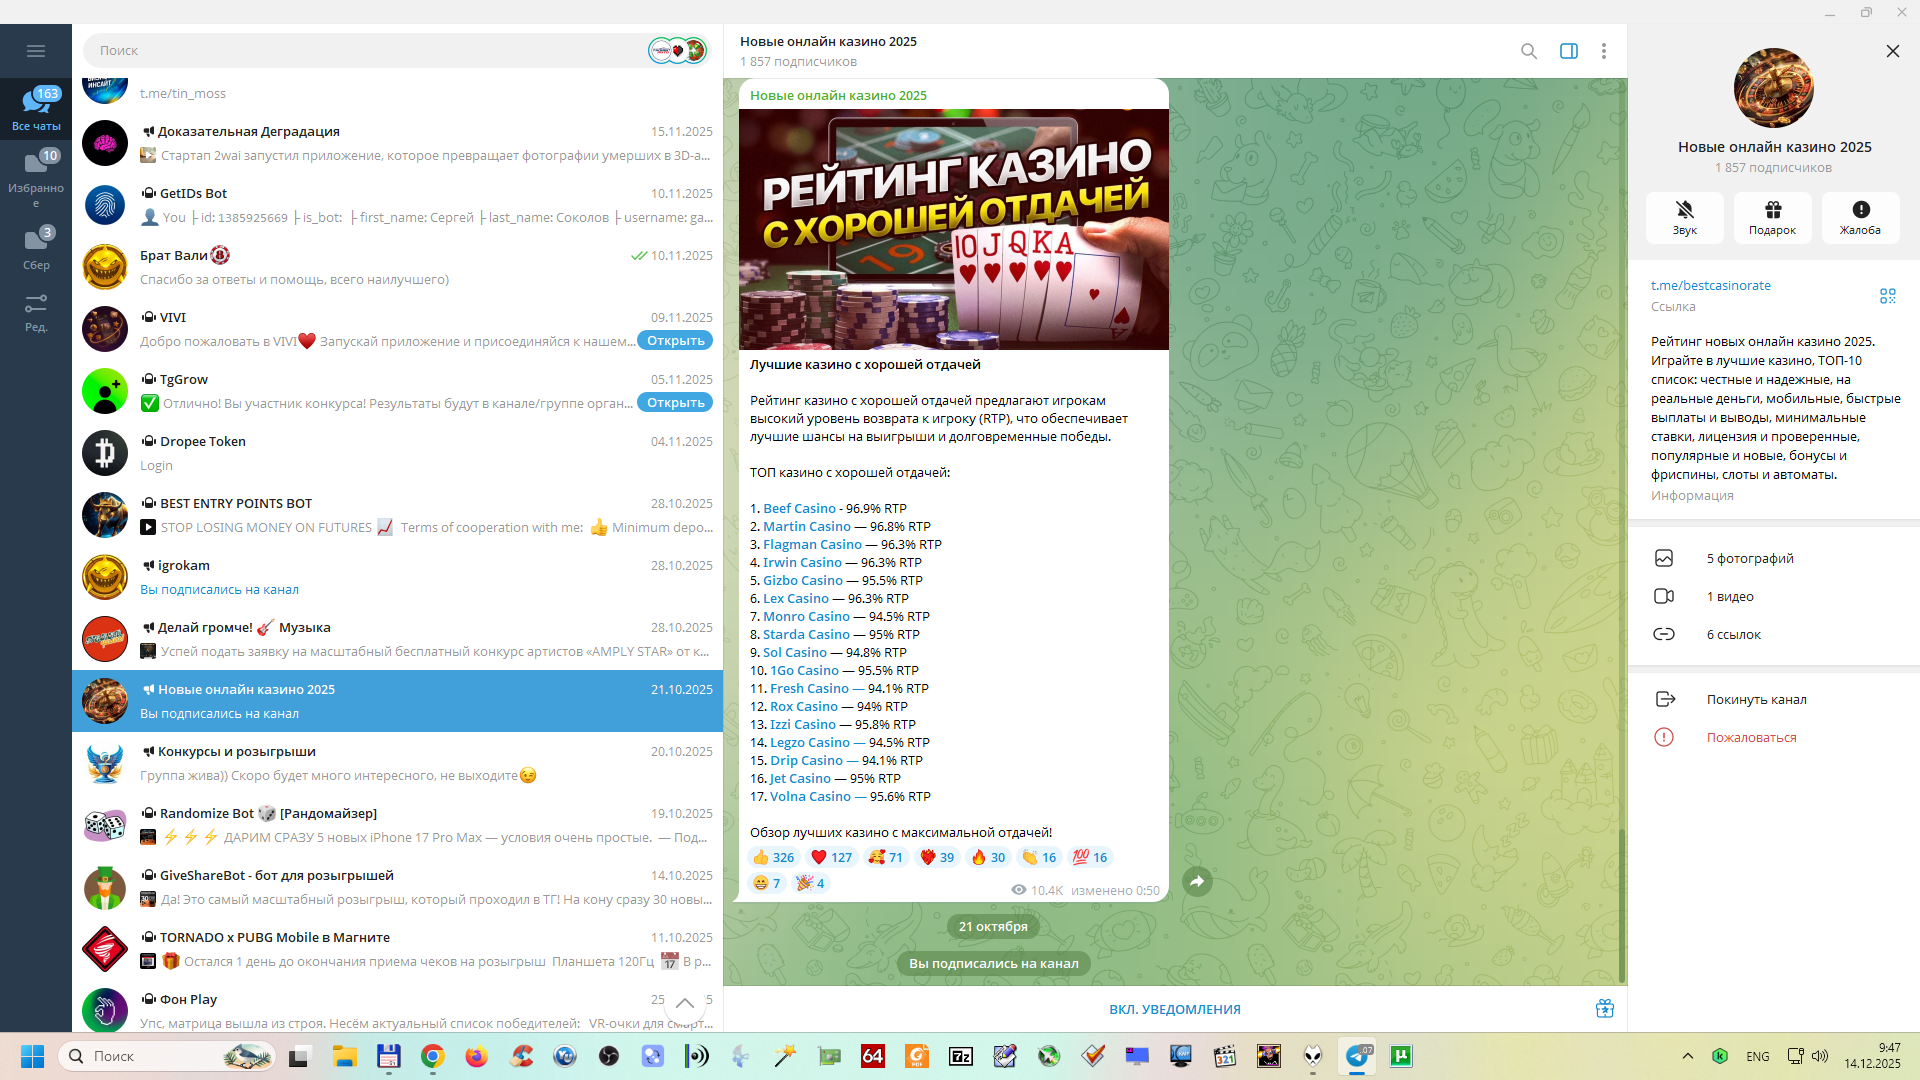Image resolution: width=1920 pixels, height=1080 pixels.
Task: Show channel QR code
Action: 1887,296
